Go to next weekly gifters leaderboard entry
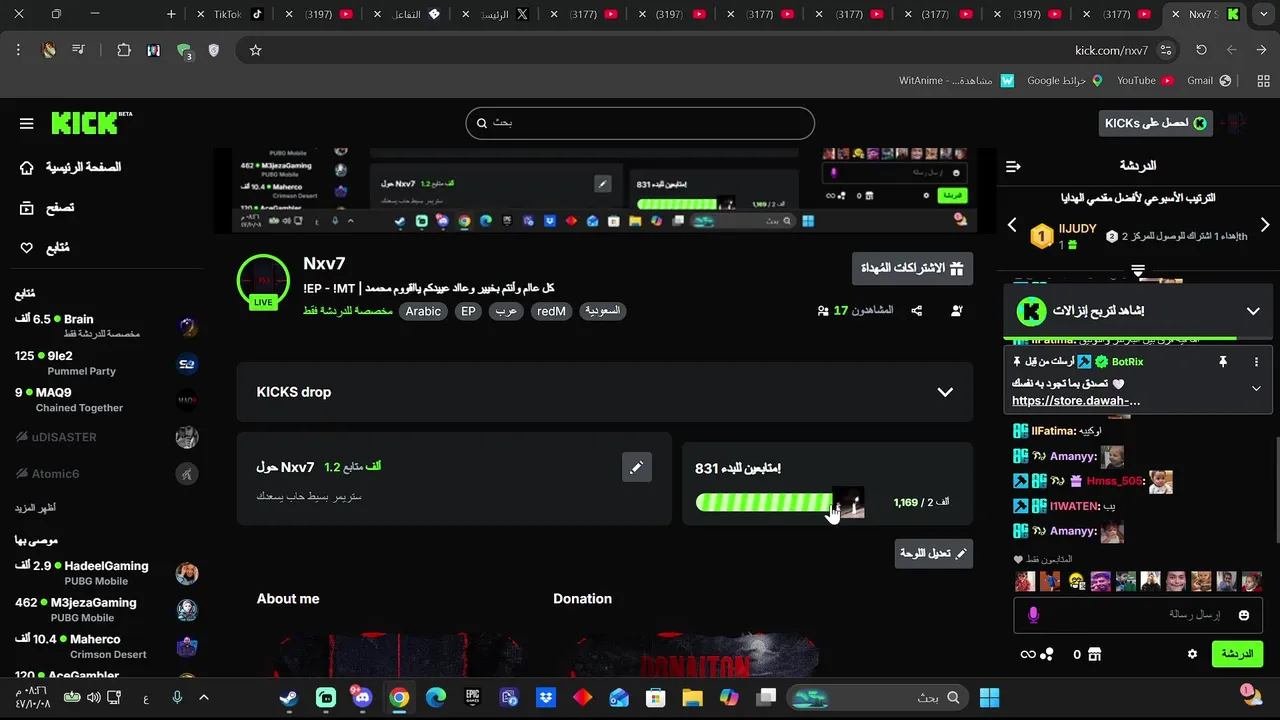The width and height of the screenshot is (1280, 720). [x=1265, y=225]
